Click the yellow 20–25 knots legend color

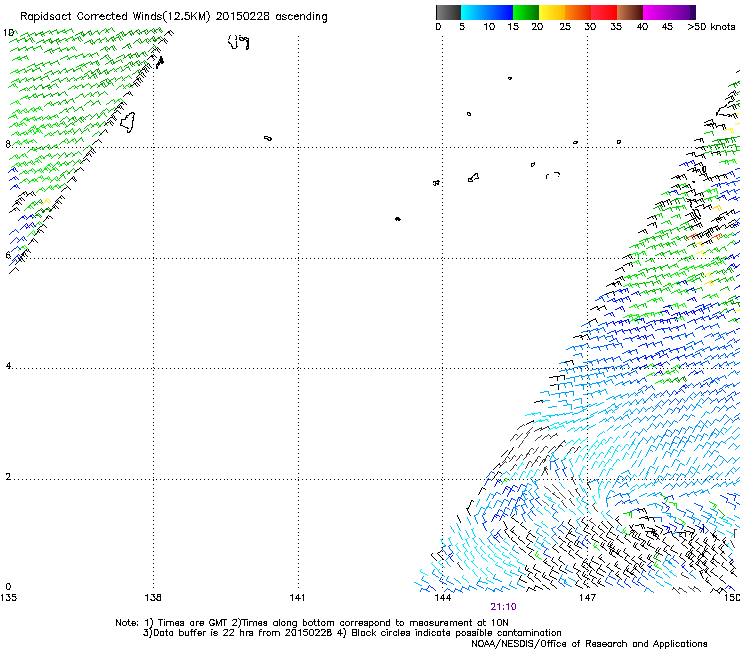[552, 12]
